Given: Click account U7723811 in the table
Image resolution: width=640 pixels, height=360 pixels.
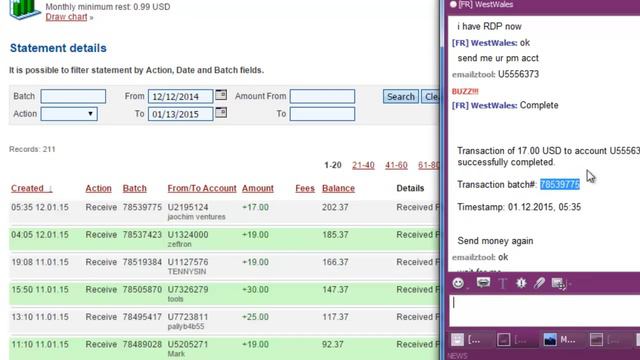Looking at the screenshot, I should [188, 317].
